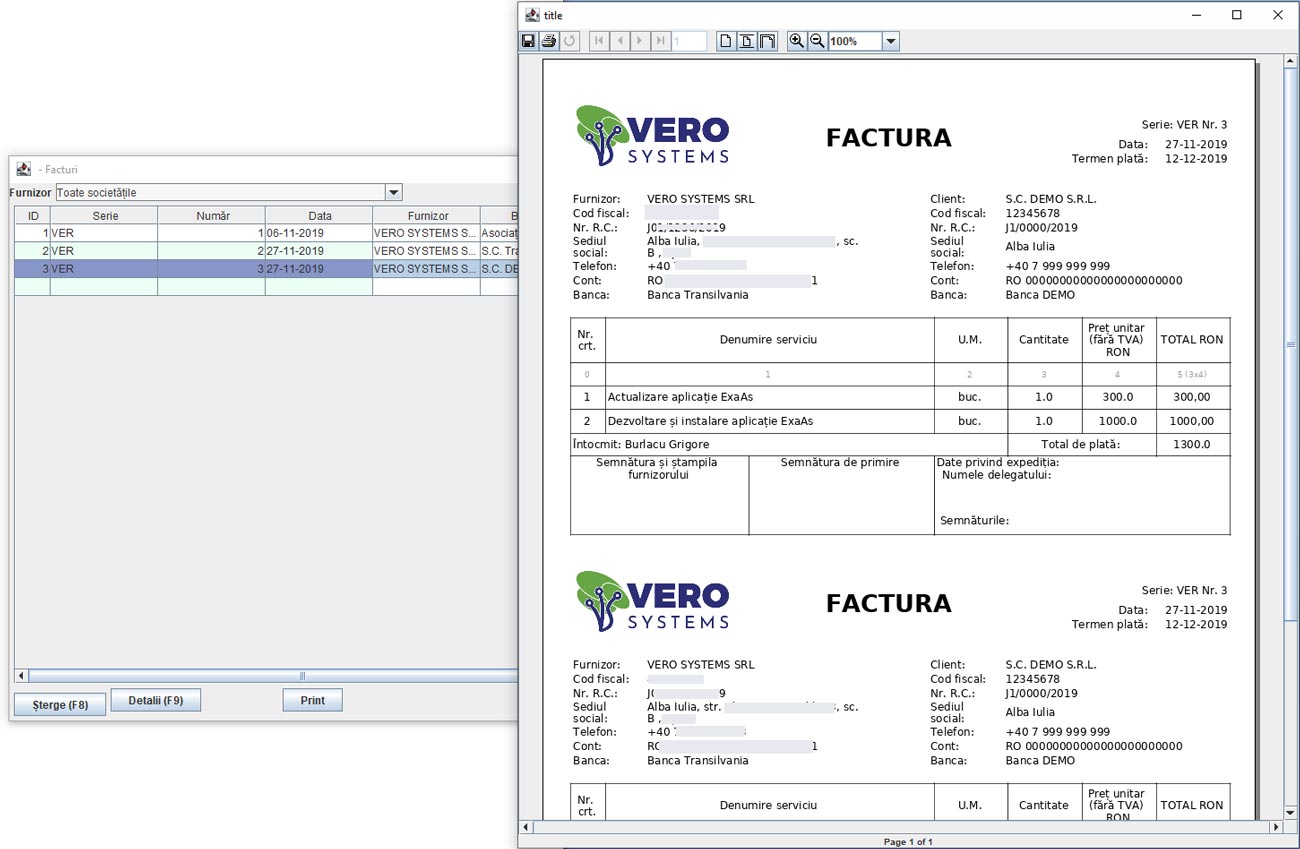
Task: Click the top FACTURA heading
Action: click(888, 138)
